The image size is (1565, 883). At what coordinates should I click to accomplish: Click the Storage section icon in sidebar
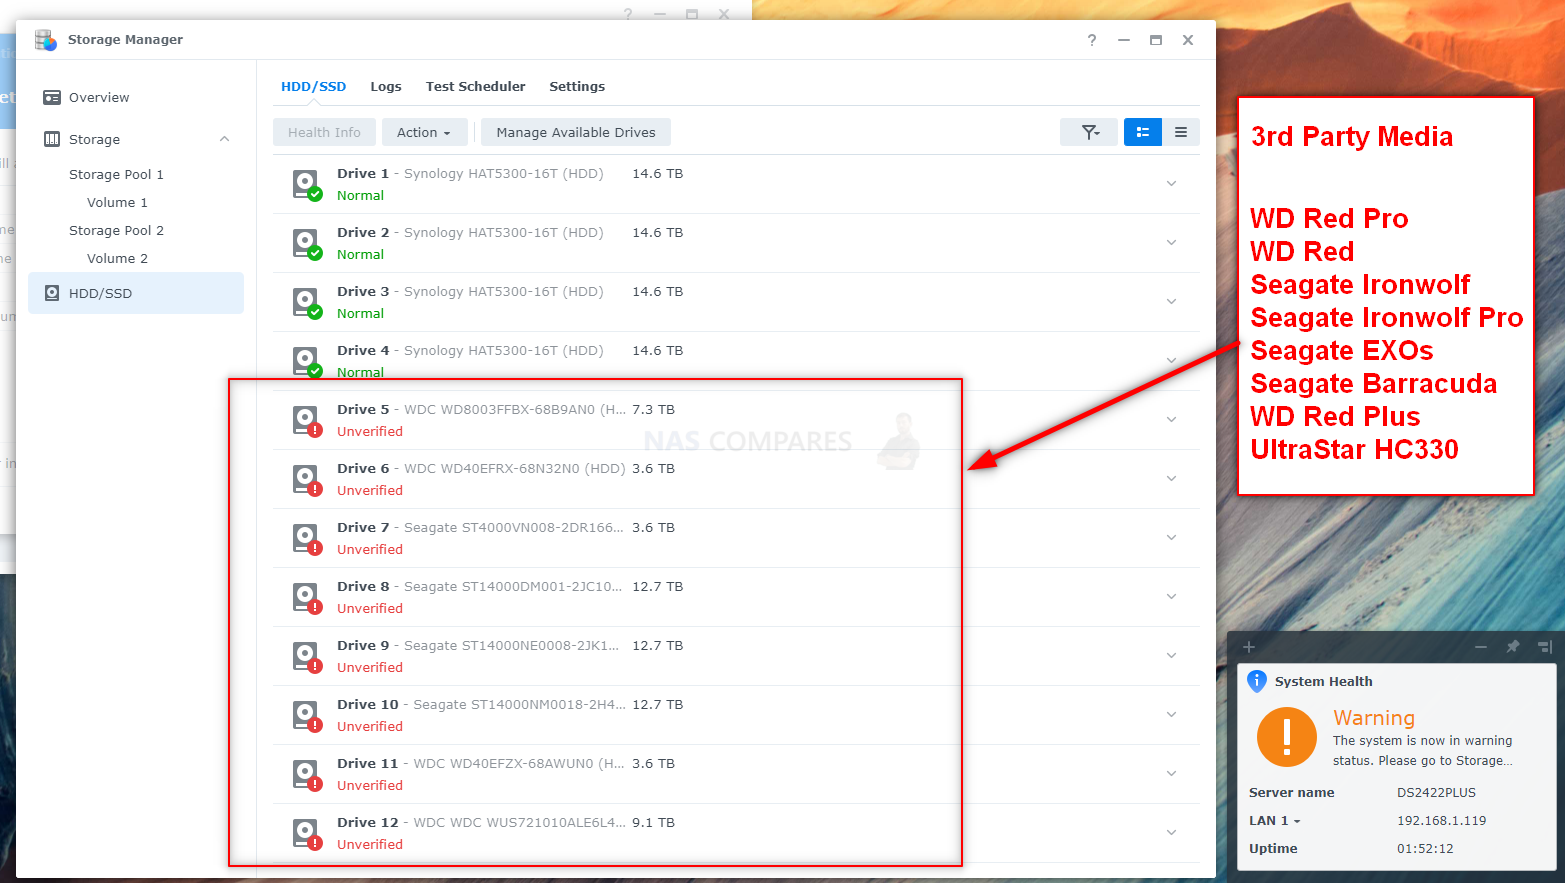pos(52,140)
